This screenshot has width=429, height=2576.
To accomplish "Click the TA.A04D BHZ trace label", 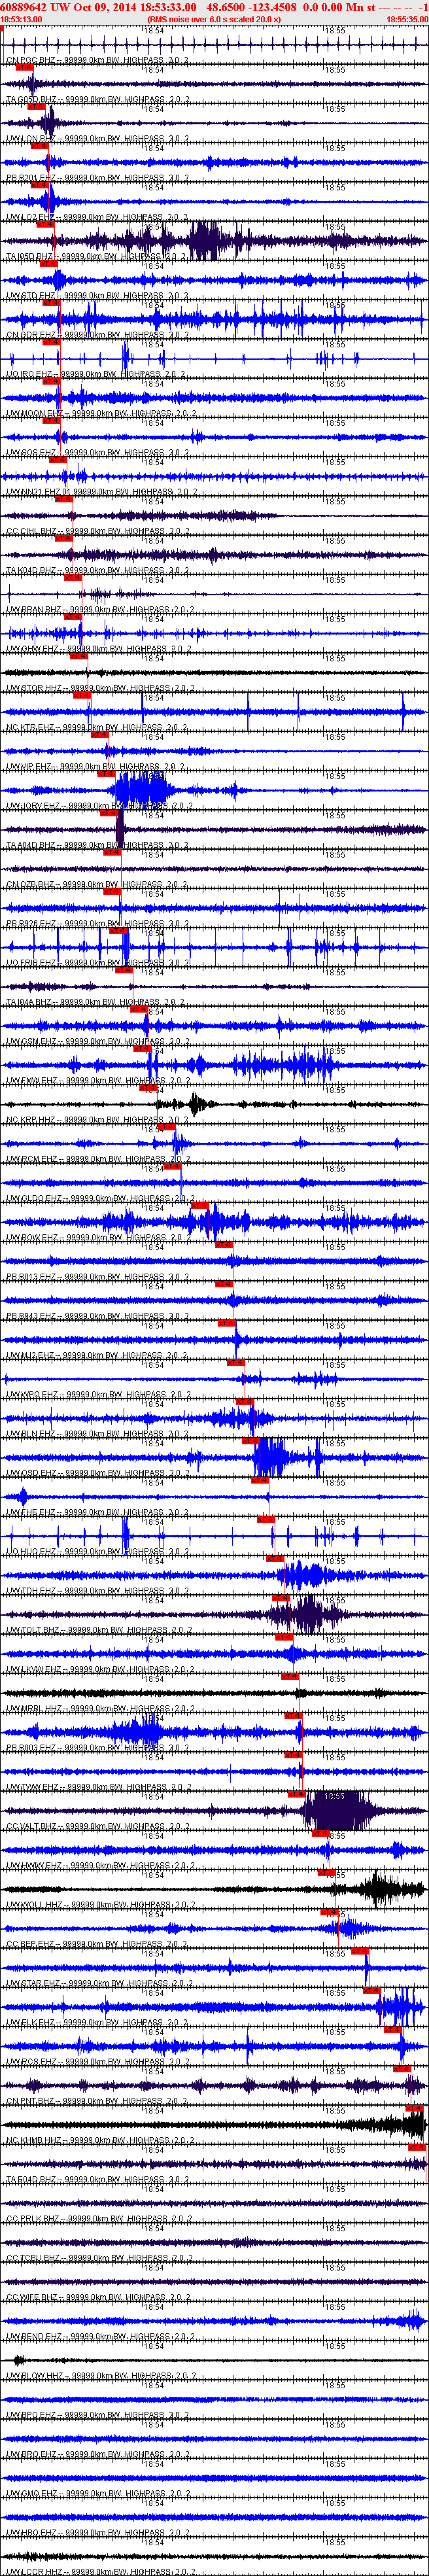I will [x=98, y=845].
